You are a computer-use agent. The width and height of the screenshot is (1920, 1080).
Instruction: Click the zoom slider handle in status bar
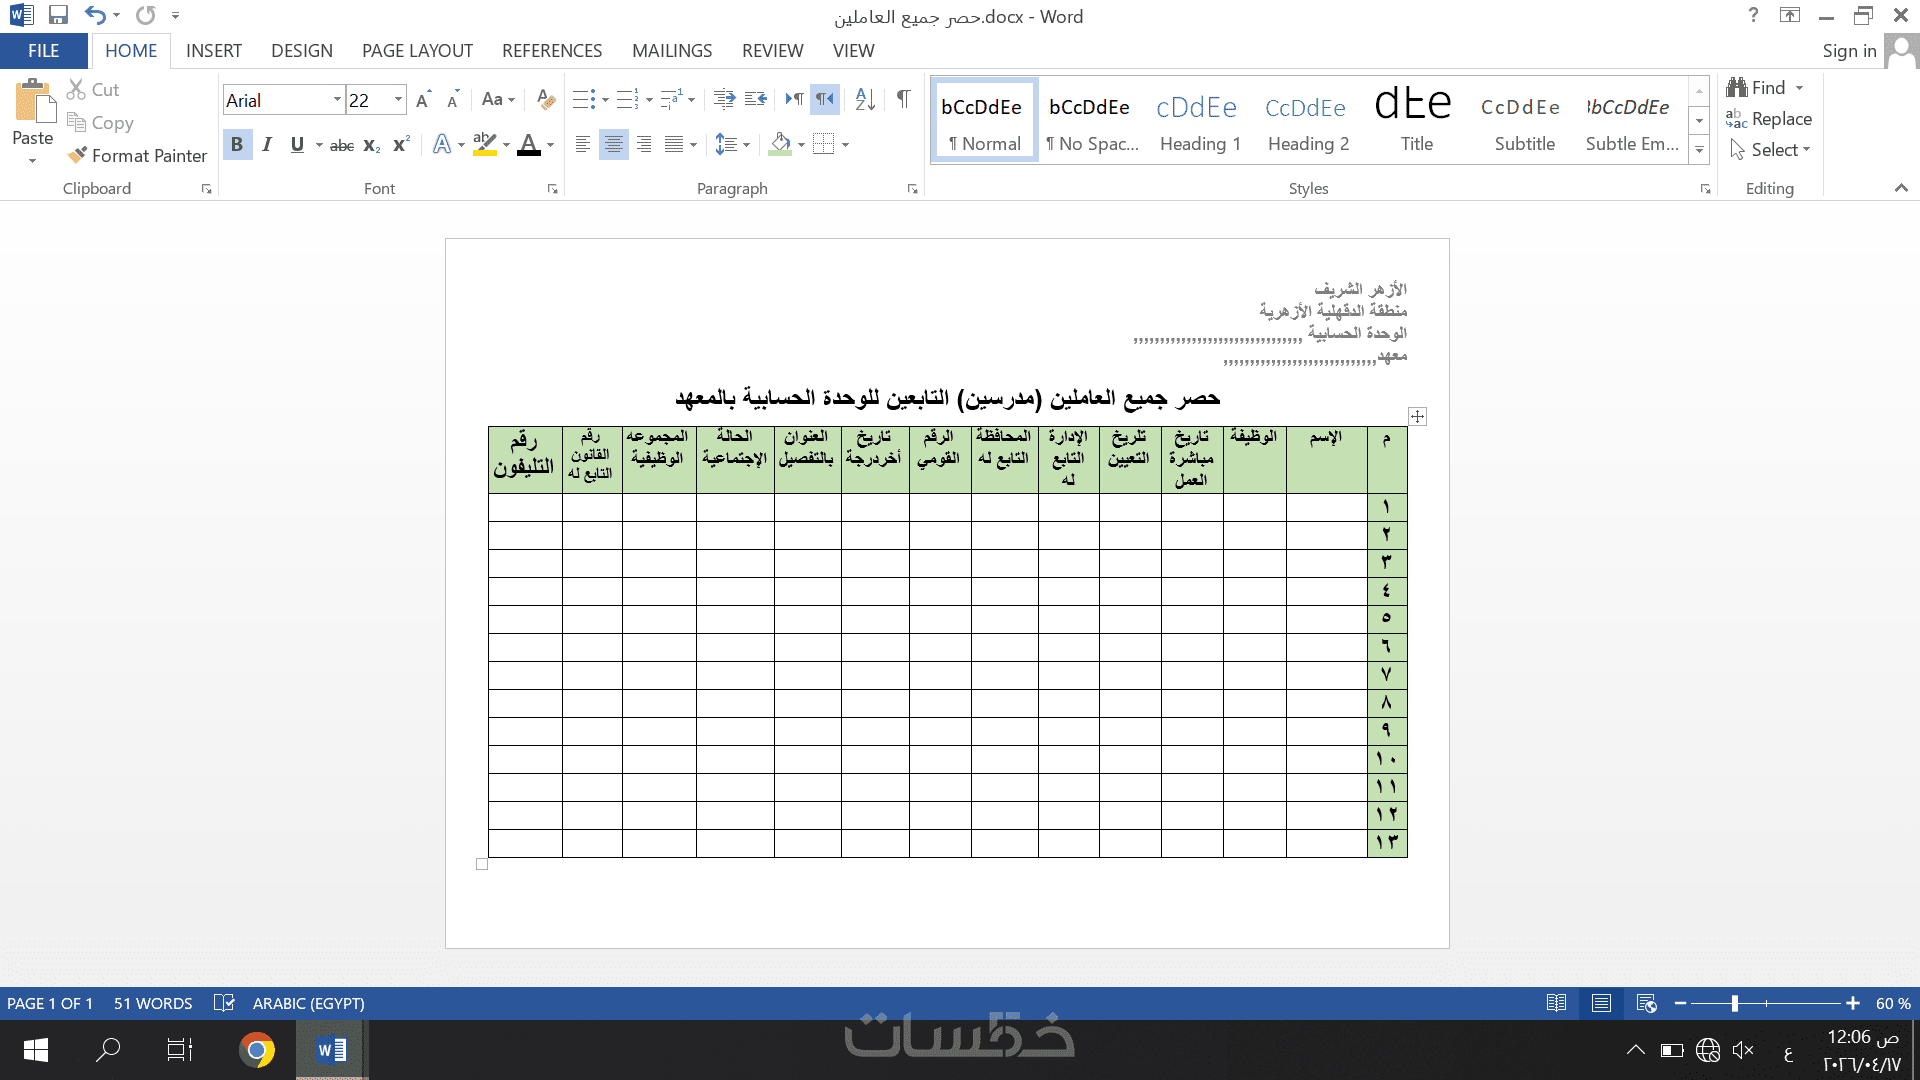1735,1003
